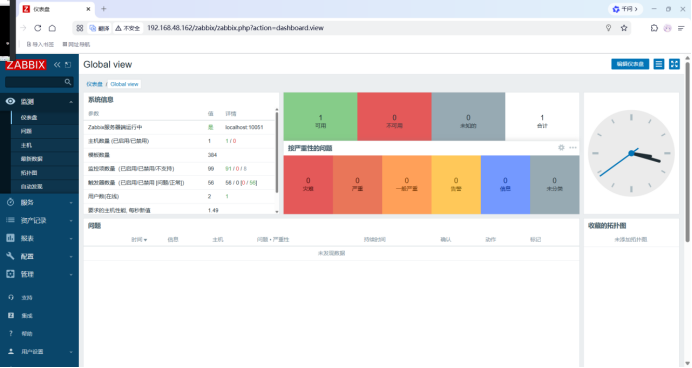Image resolution: width=692 pixels, height=368 pixels.
Task: Click the question mark icon for 帮助
Action: pyautogui.click(x=11, y=334)
